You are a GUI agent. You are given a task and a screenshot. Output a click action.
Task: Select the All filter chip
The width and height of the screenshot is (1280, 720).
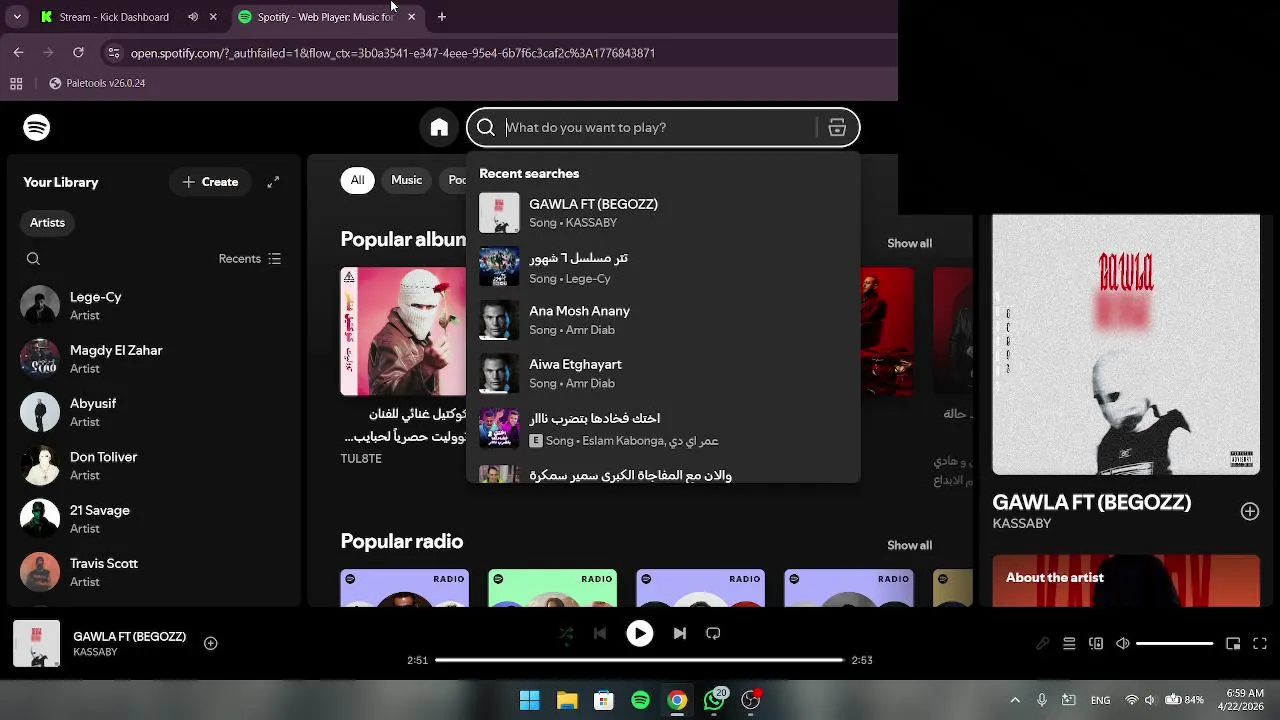[x=357, y=180]
